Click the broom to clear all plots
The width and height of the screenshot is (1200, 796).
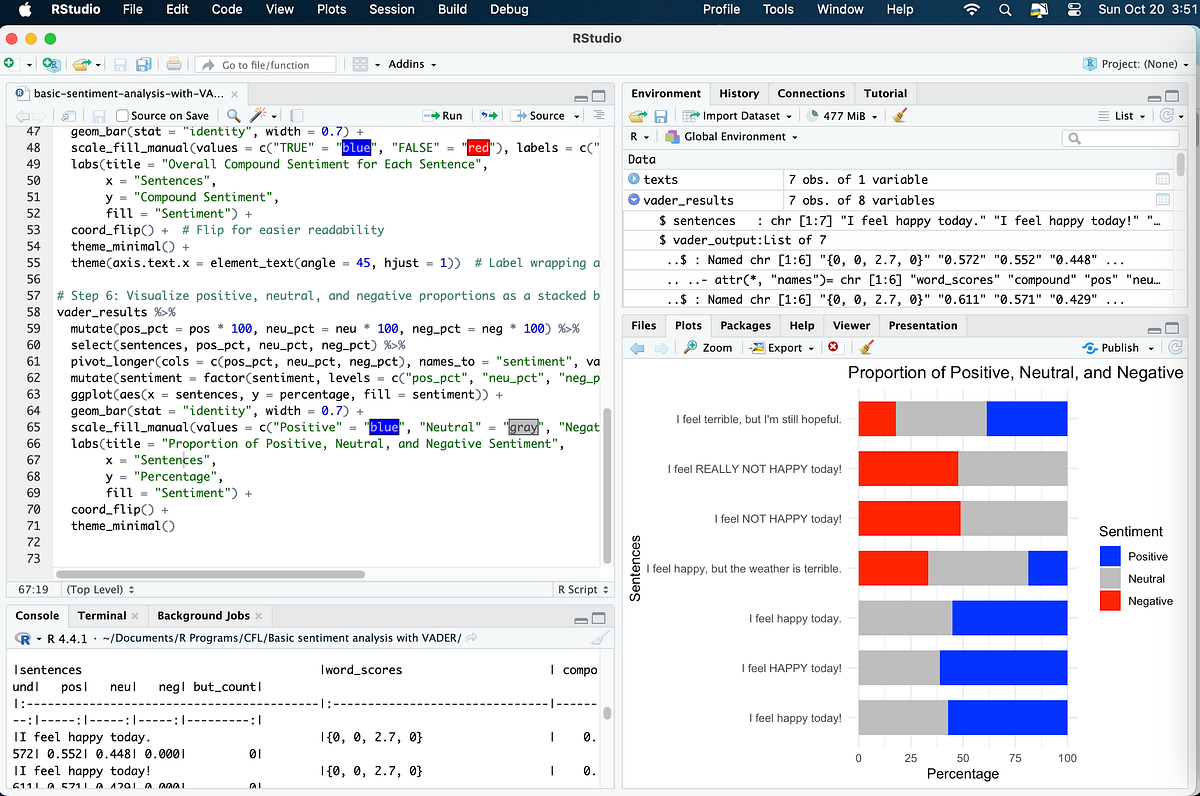(x=866, y=348)
